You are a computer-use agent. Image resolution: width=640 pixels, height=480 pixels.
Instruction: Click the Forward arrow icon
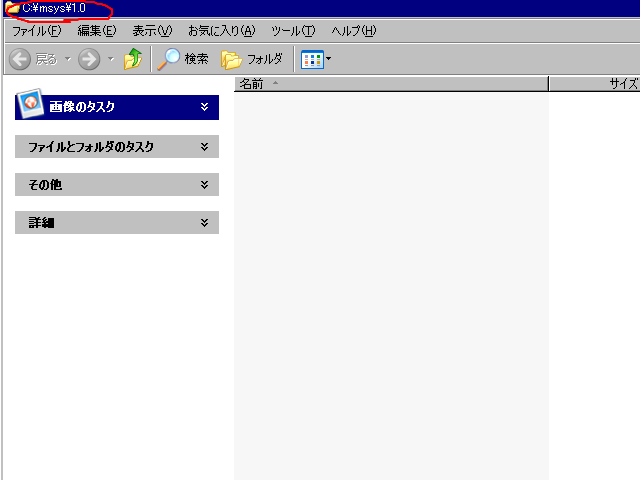[89, 59]
